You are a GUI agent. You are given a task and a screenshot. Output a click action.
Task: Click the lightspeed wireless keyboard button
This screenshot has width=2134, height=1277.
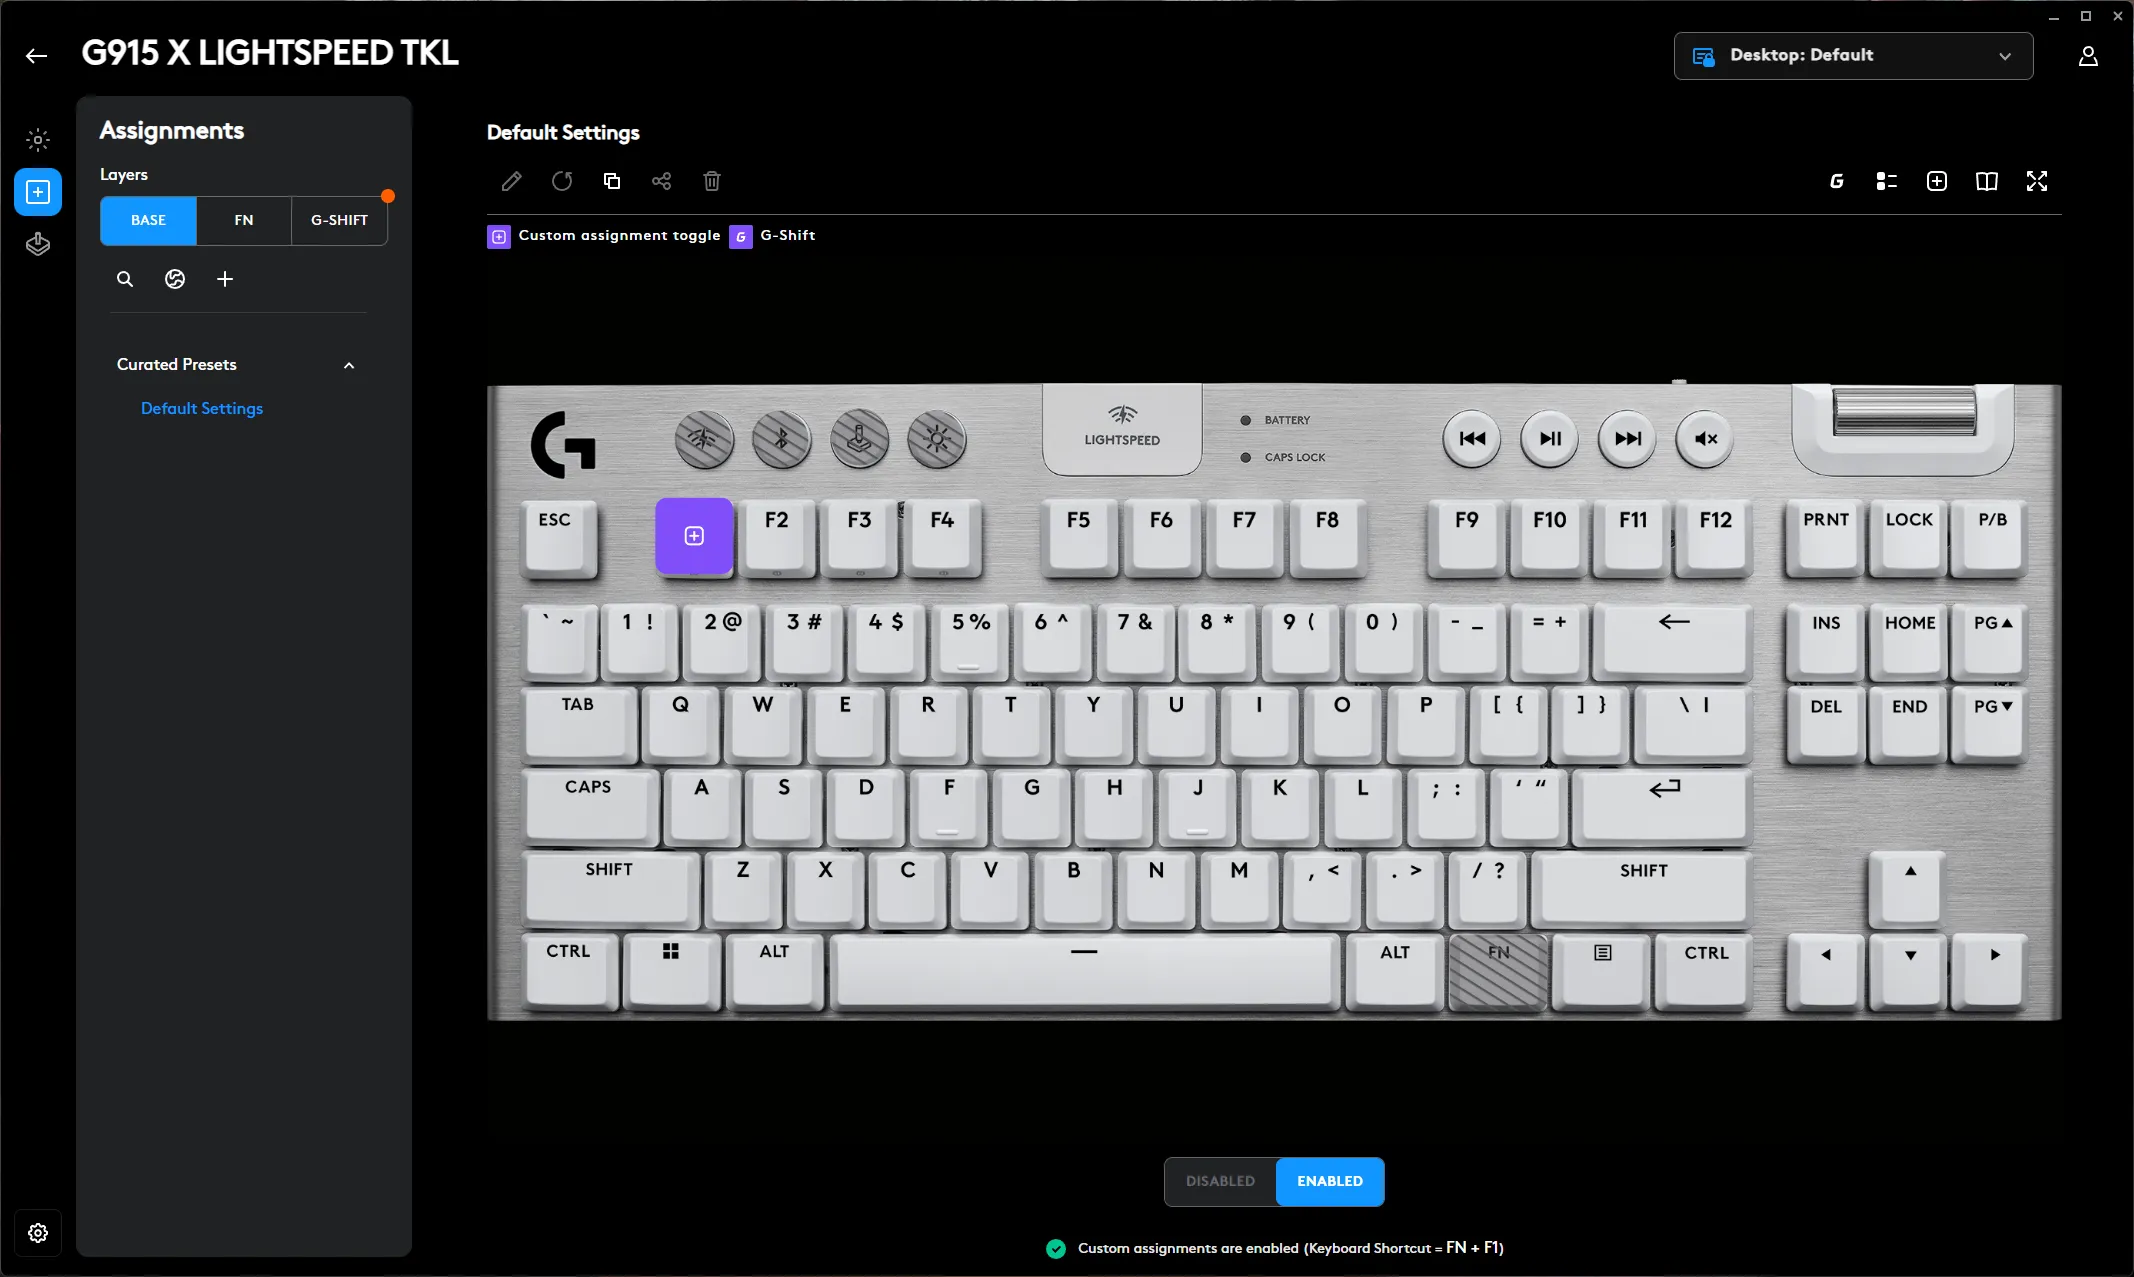(704, 439)
